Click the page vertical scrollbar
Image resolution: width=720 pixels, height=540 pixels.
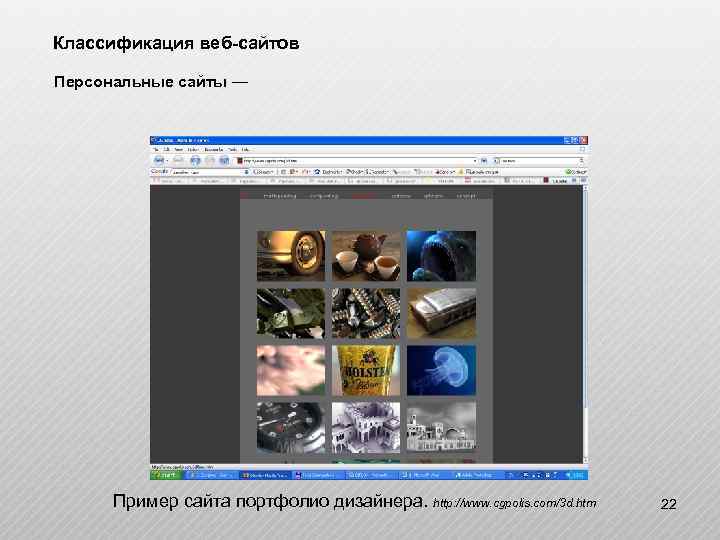(x=585, y=324)
